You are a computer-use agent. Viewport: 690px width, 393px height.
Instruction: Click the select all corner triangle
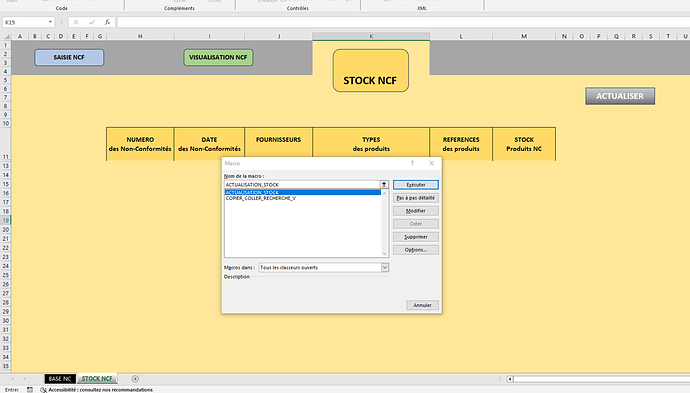pyautogui.click(x=6, y=36)
